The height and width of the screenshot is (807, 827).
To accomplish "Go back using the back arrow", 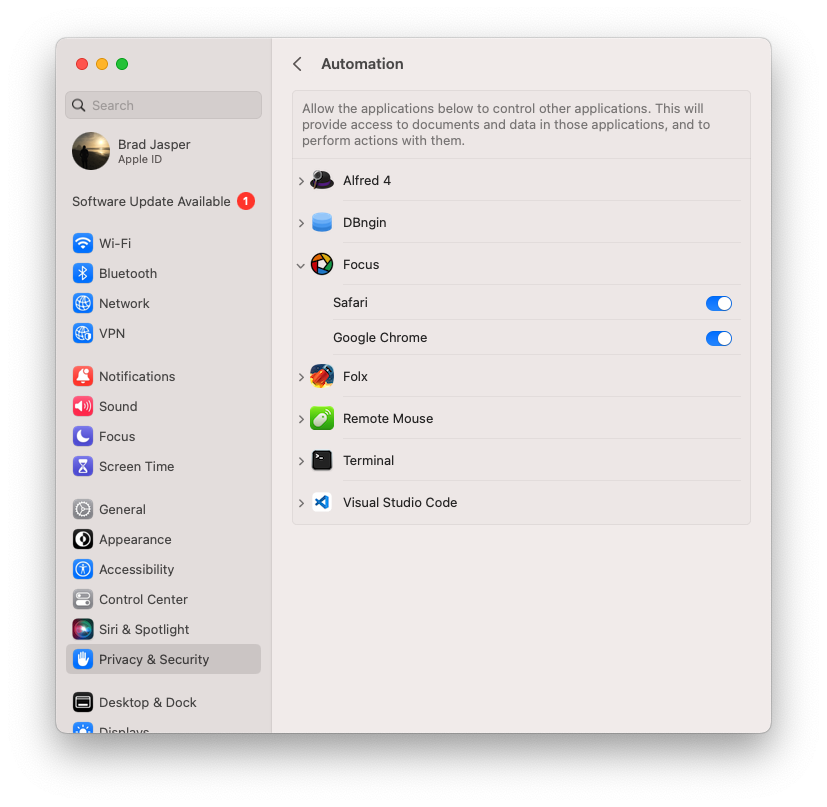I will point(297,64).
